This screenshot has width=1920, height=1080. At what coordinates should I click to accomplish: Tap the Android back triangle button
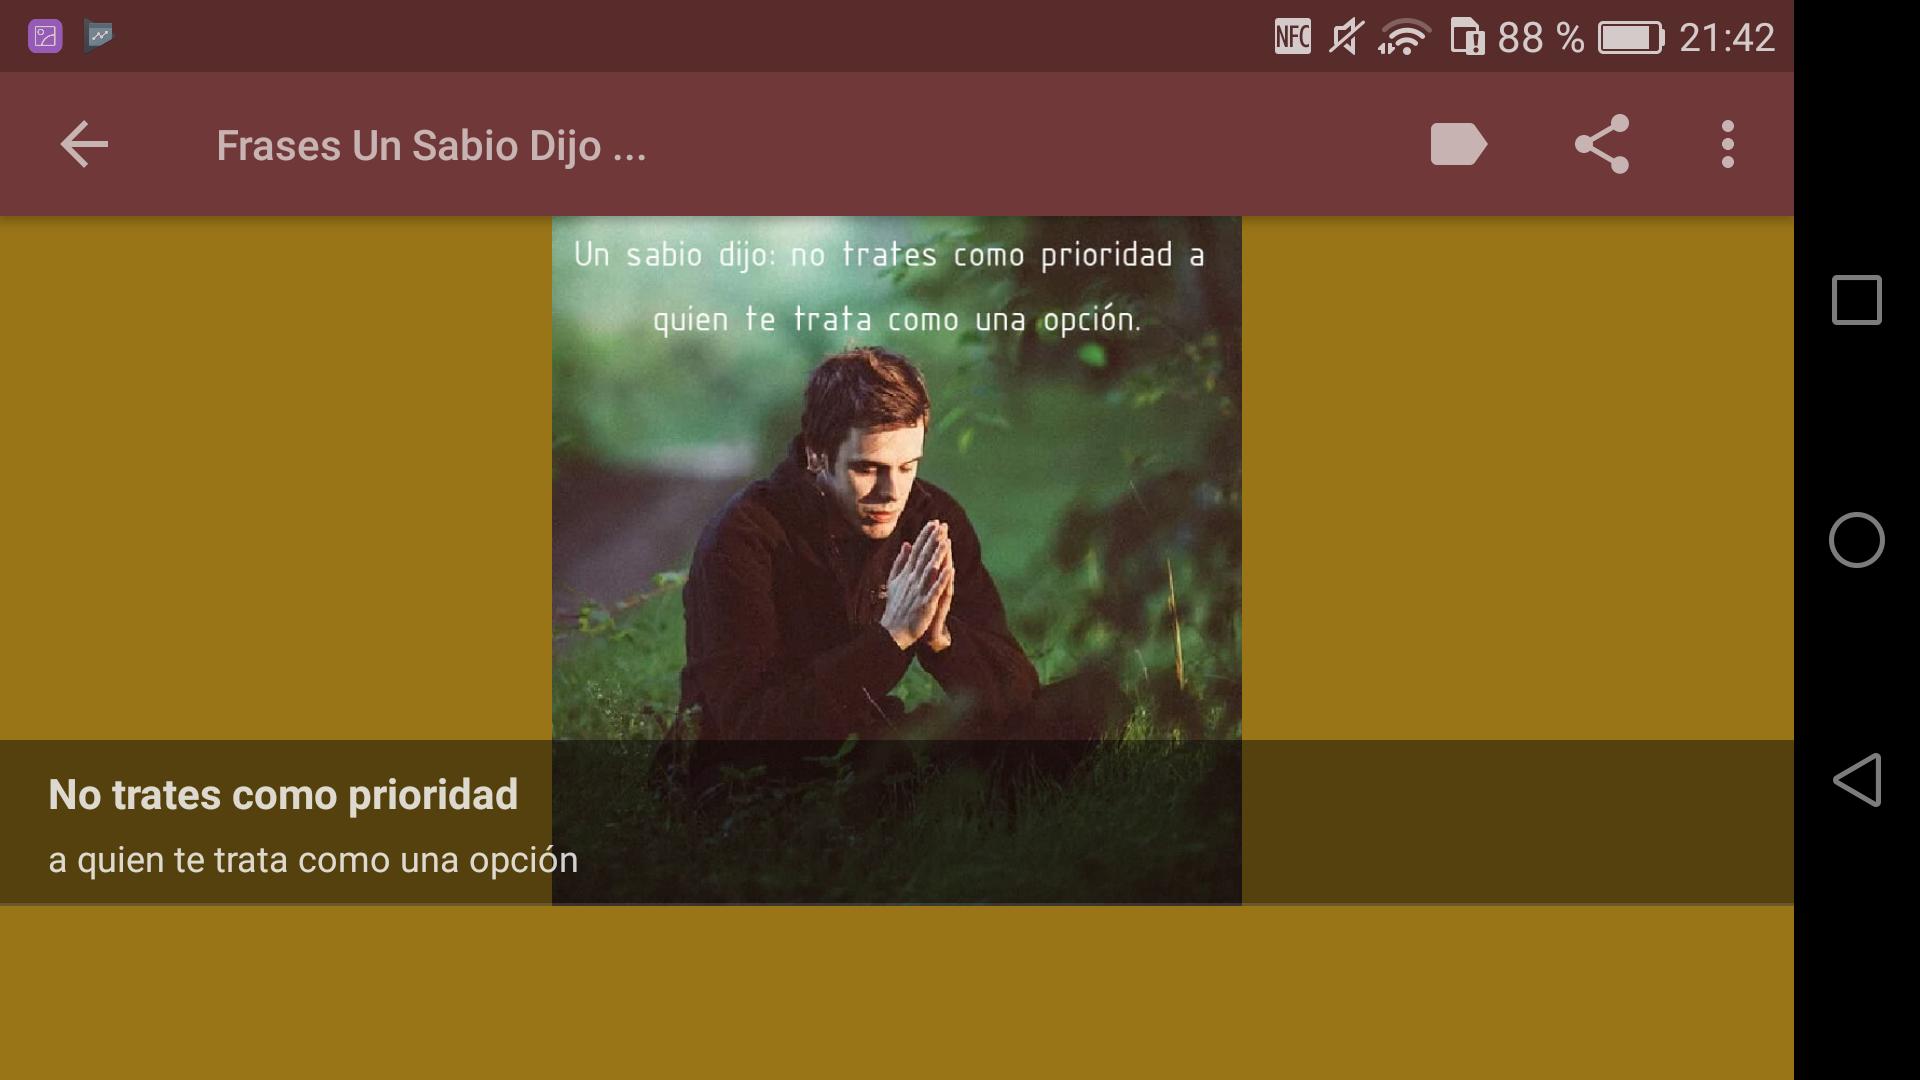point(1856,780)
